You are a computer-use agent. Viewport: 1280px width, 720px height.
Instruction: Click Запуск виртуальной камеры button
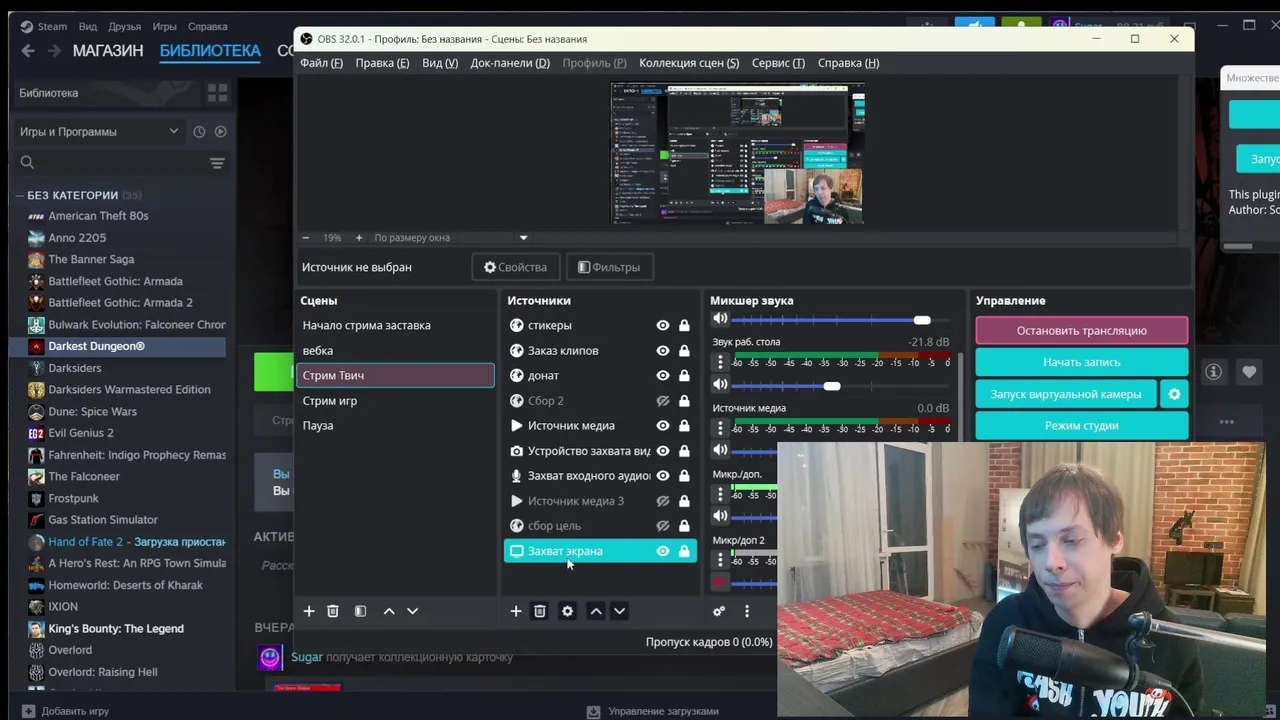(x=1065, y=394)
